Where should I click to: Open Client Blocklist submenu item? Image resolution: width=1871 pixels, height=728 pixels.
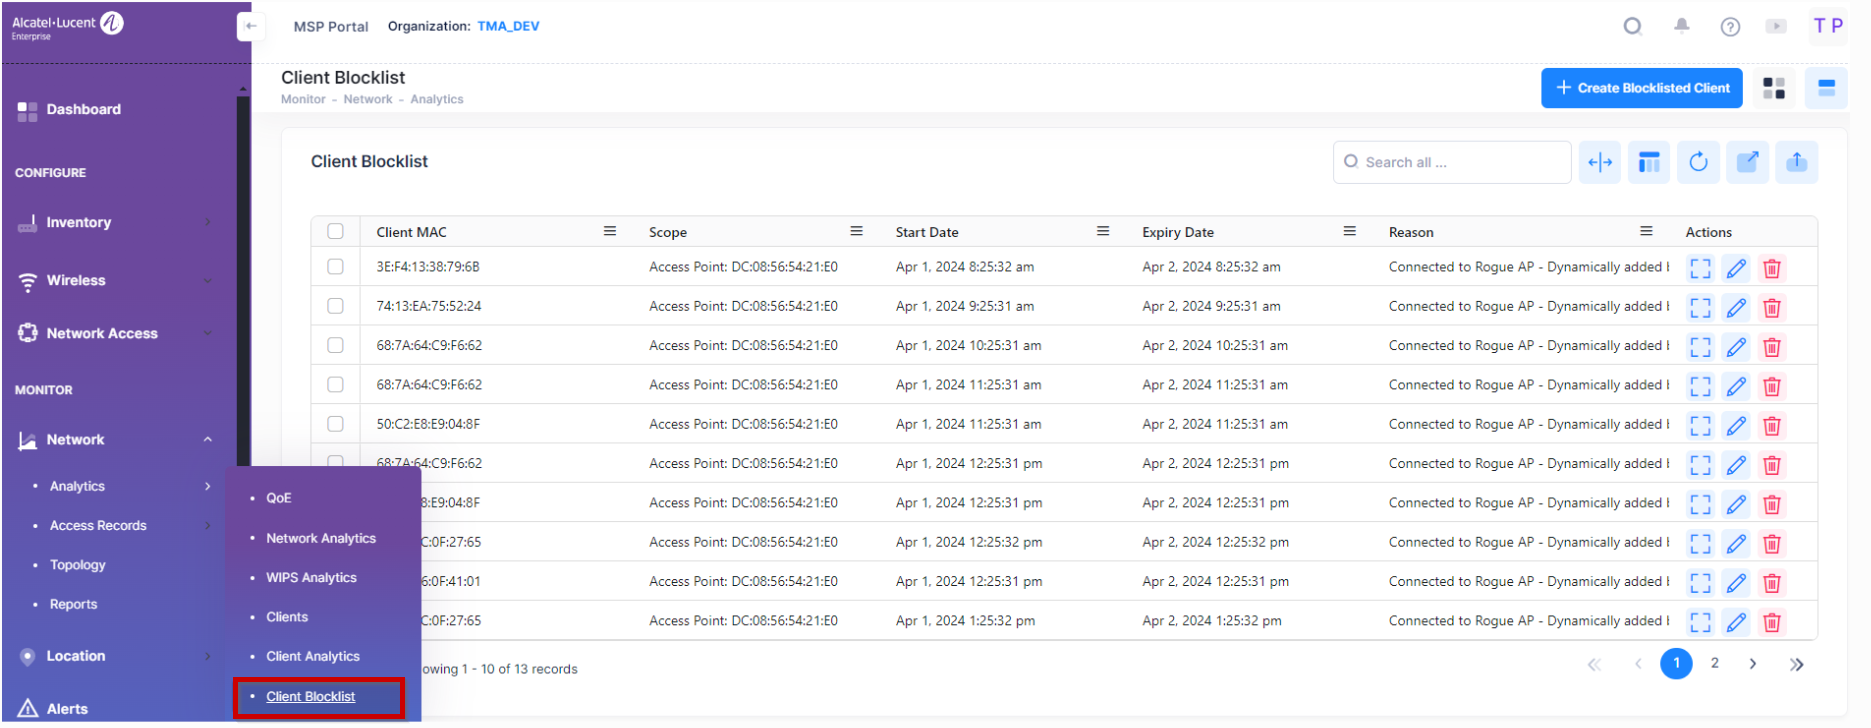click(x=310, y=697)
